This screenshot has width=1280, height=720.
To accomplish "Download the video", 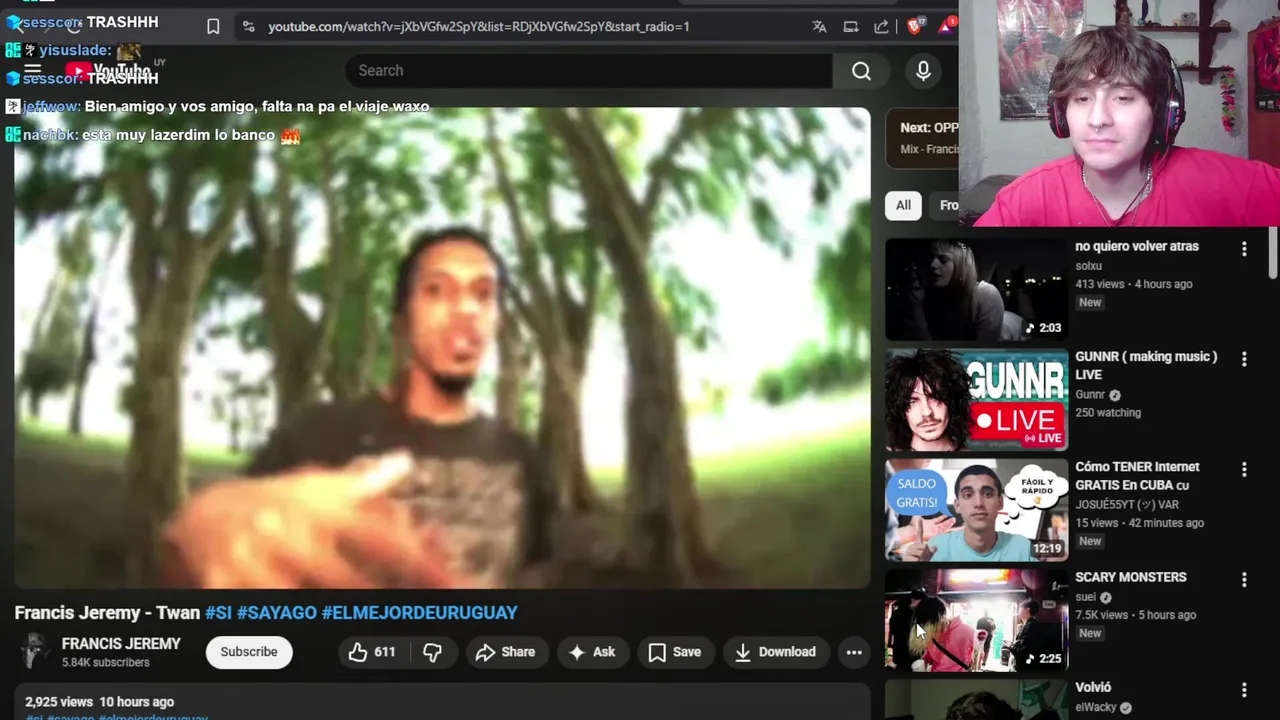I will pos(775,652).
